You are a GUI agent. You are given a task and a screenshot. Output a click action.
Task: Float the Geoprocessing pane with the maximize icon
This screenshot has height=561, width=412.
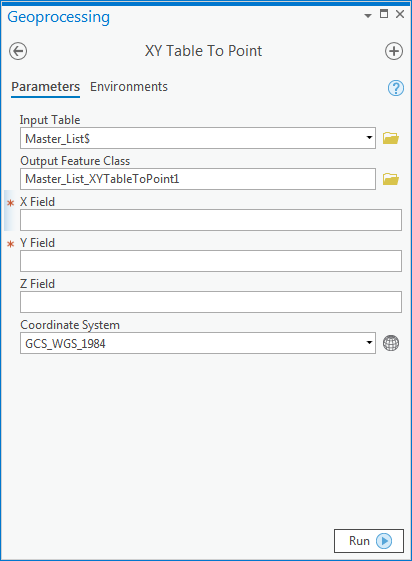384,14
